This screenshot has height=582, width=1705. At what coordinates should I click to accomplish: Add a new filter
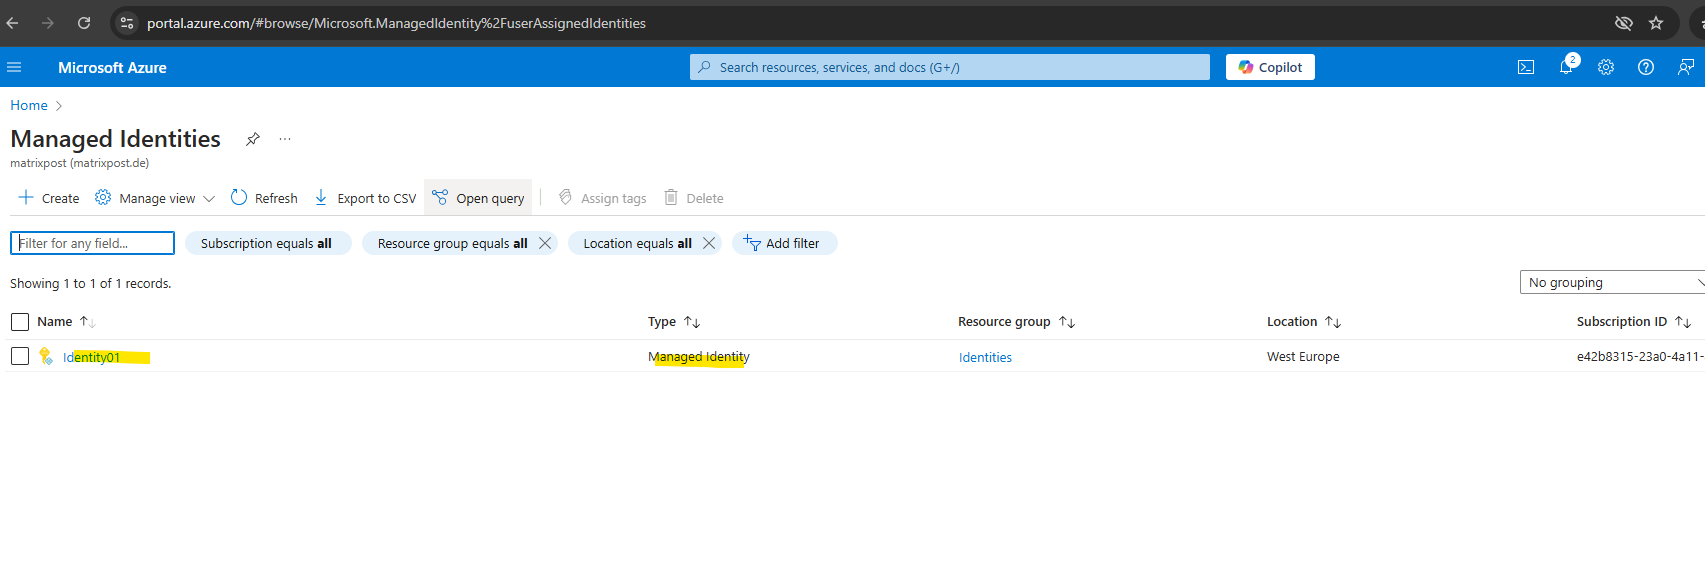(785, 243)
